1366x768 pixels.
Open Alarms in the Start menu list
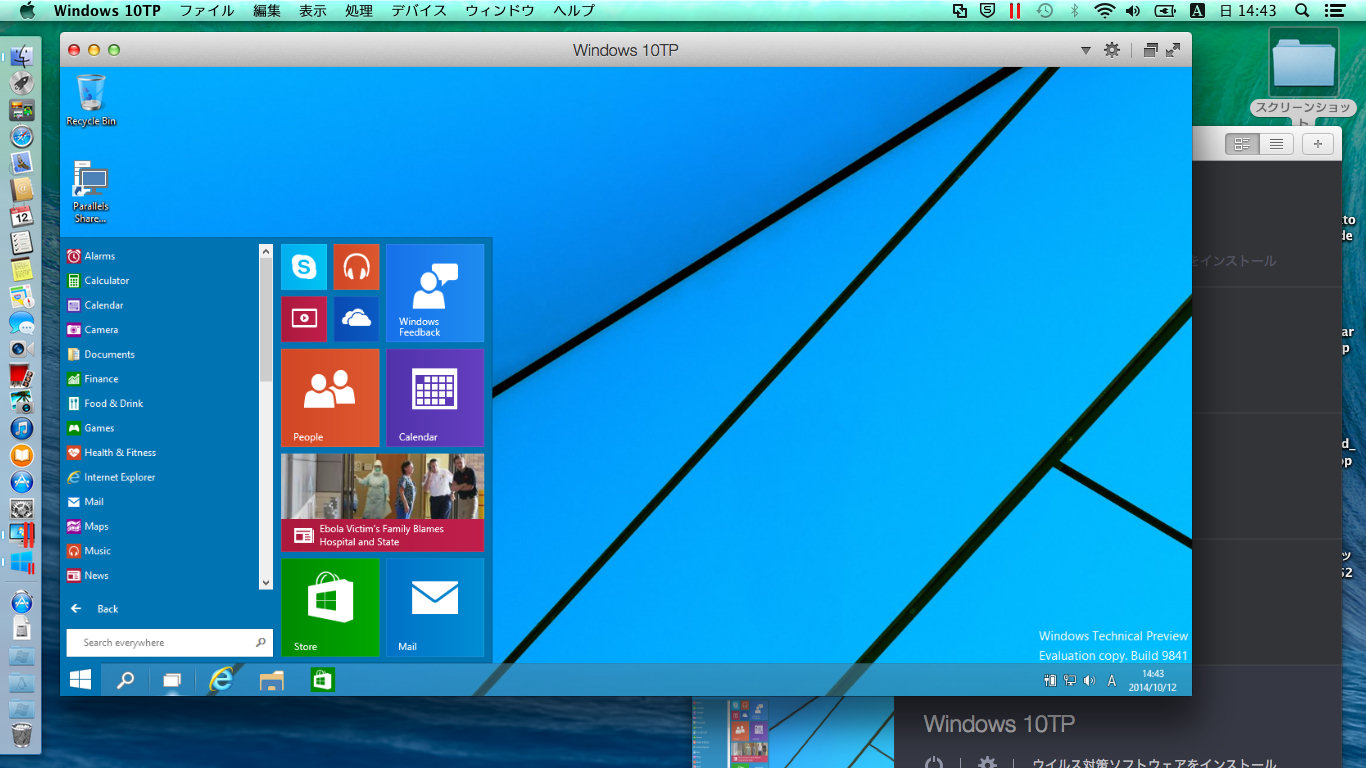91,256
